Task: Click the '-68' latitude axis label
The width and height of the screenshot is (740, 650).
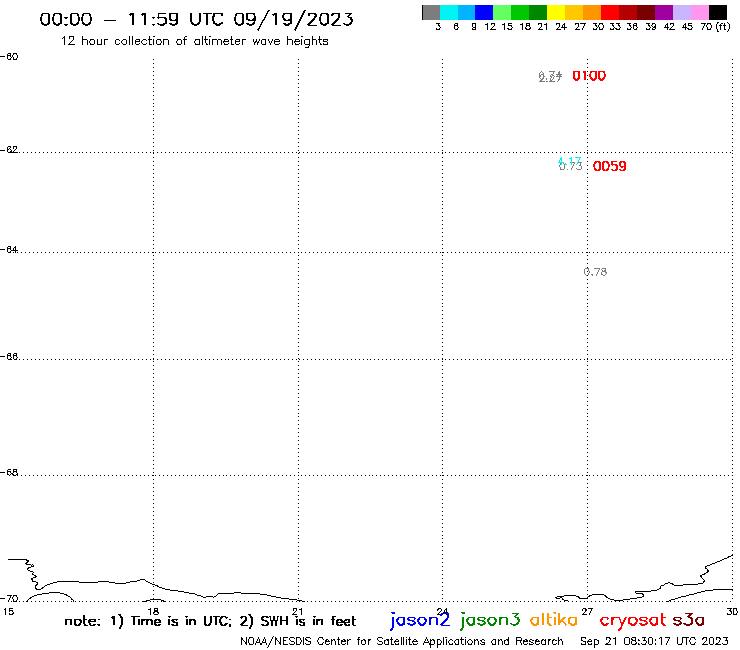Action: (x=9, y=473)
